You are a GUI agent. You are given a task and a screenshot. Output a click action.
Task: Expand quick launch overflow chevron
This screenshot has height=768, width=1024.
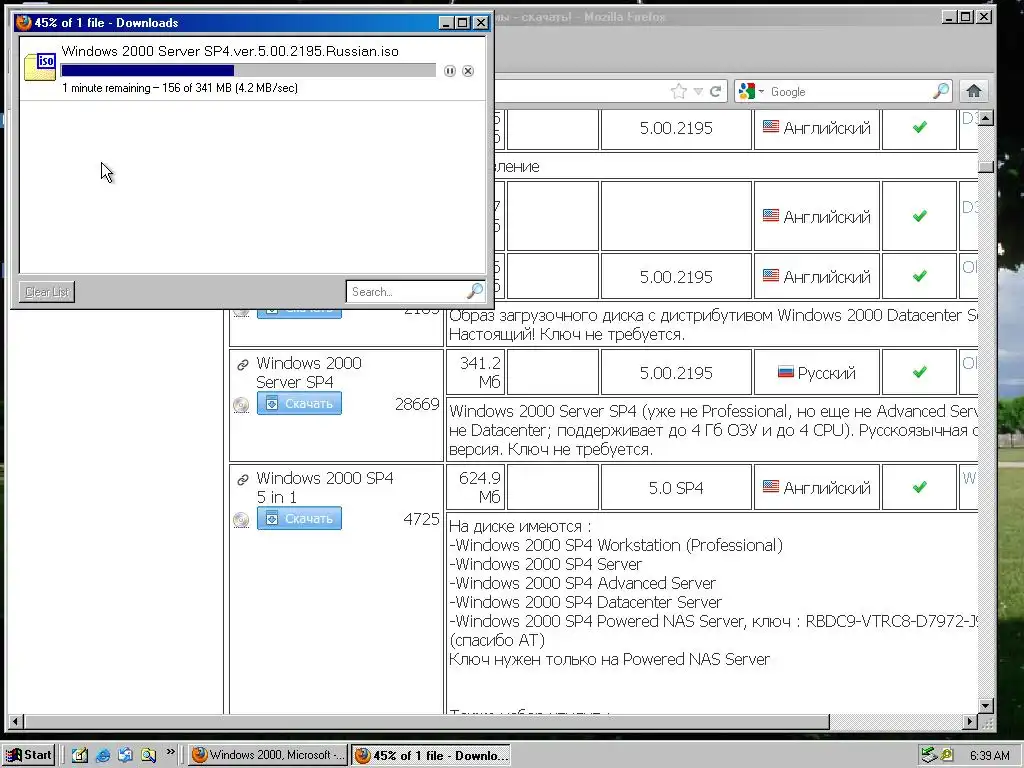pos(170,752)
